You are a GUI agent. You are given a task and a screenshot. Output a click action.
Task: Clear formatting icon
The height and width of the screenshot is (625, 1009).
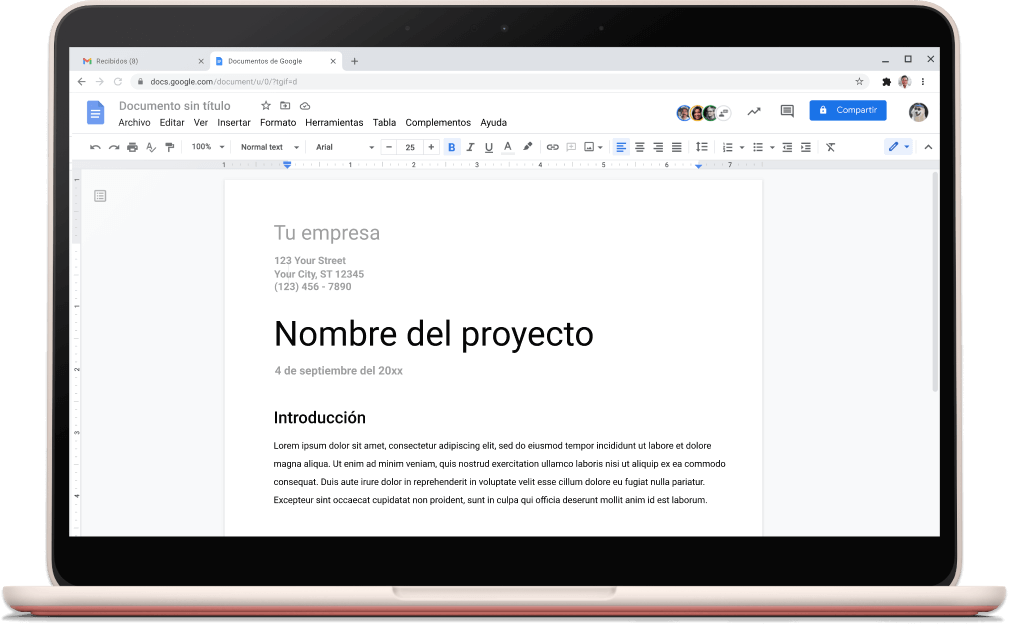[x=831, y=147]
